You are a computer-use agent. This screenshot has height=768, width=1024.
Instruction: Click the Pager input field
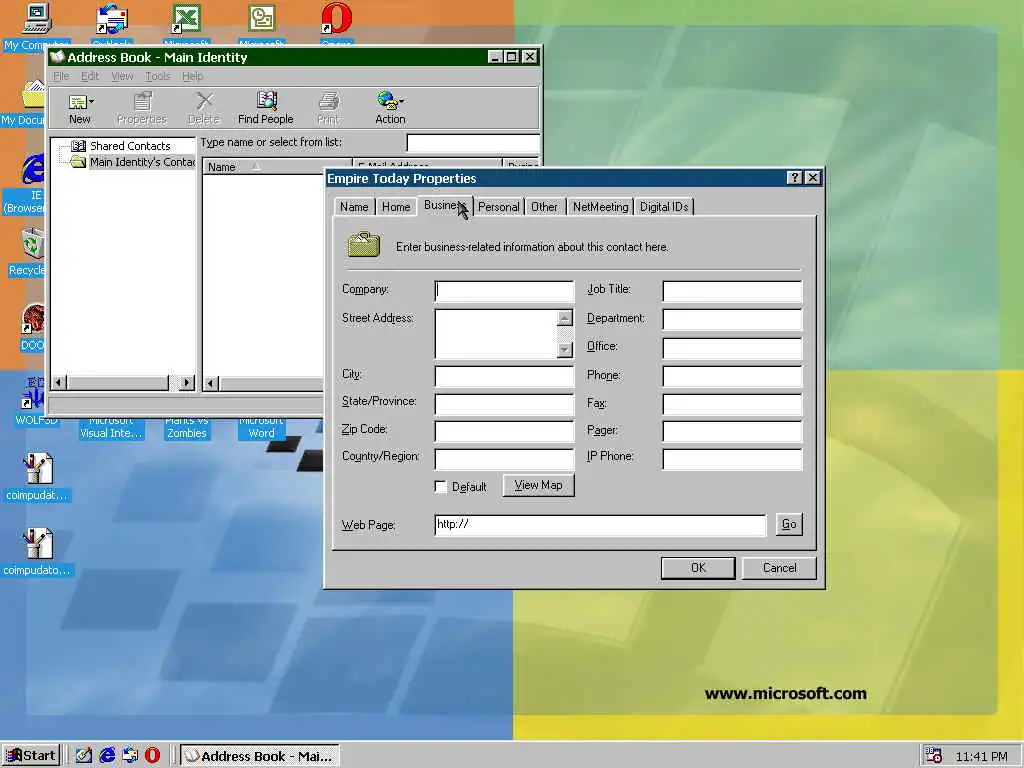click(732, 431)
